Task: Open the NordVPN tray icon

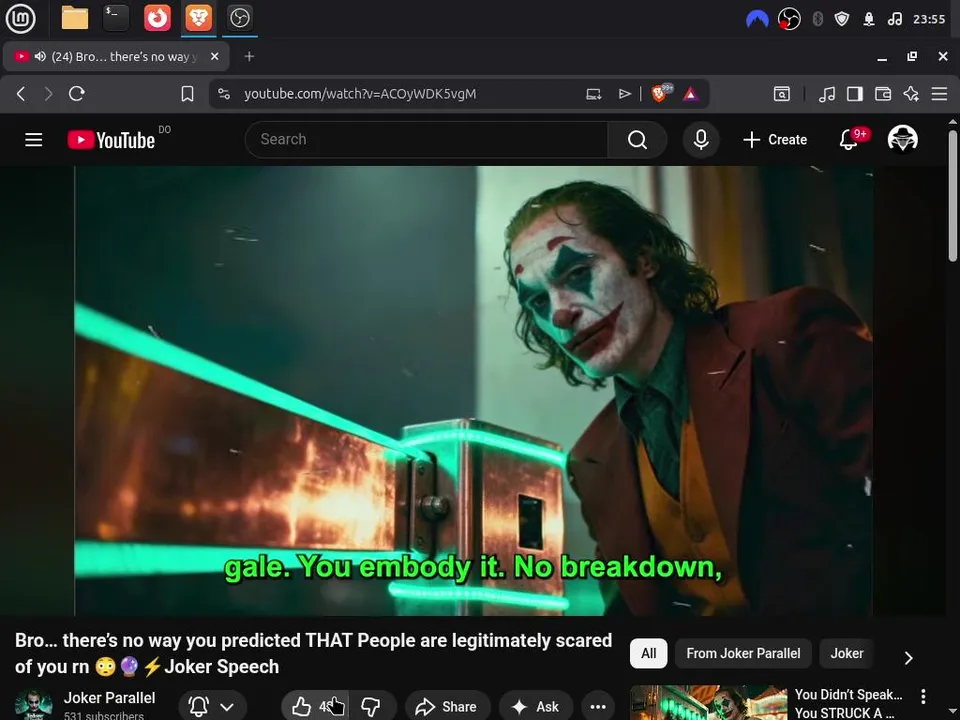Action: (x=757, y=20)
